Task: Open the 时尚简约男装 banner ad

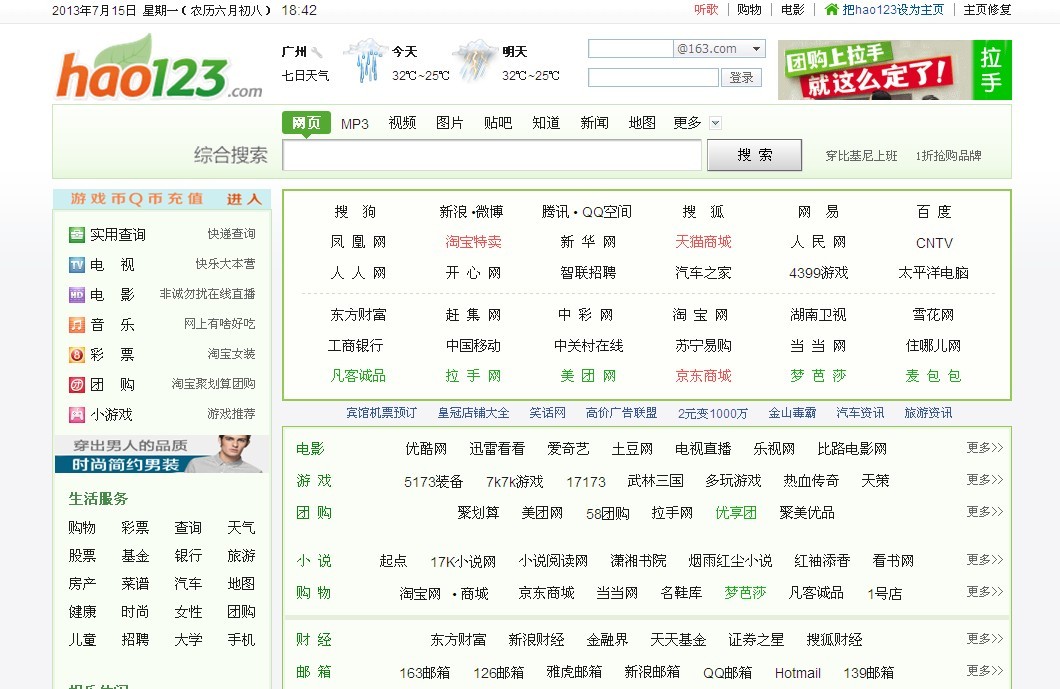Action: pos(162,454)
